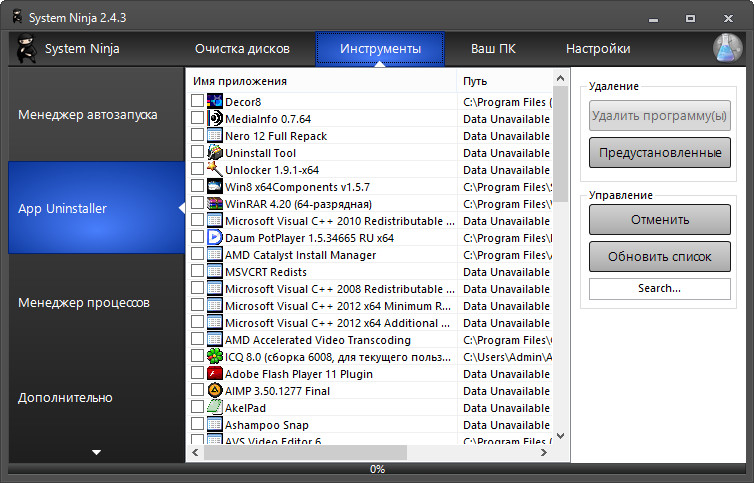Click the flask icon in the top-right header
Screen dimensions: 754x483
728,48
